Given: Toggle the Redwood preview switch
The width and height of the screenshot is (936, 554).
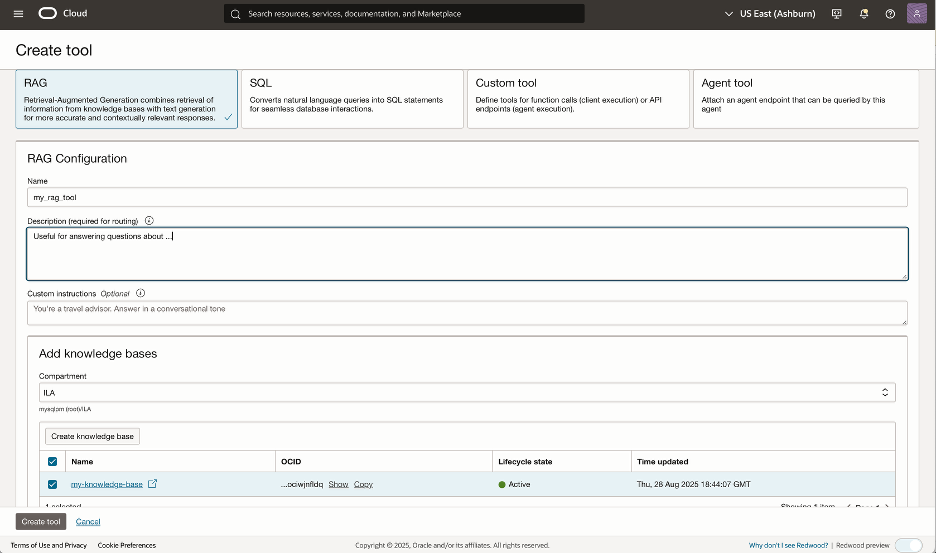Looking at the screenshot, I should [908, 545].
